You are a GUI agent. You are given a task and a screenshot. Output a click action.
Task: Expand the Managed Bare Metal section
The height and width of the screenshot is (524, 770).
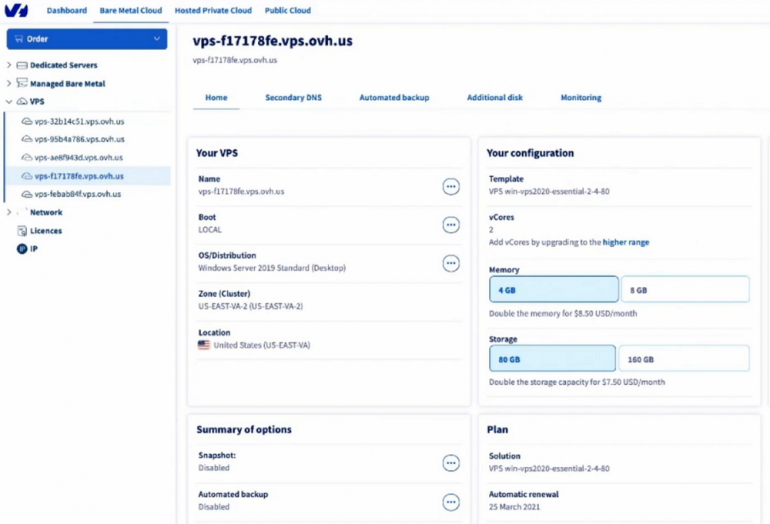tap(10, 84)
